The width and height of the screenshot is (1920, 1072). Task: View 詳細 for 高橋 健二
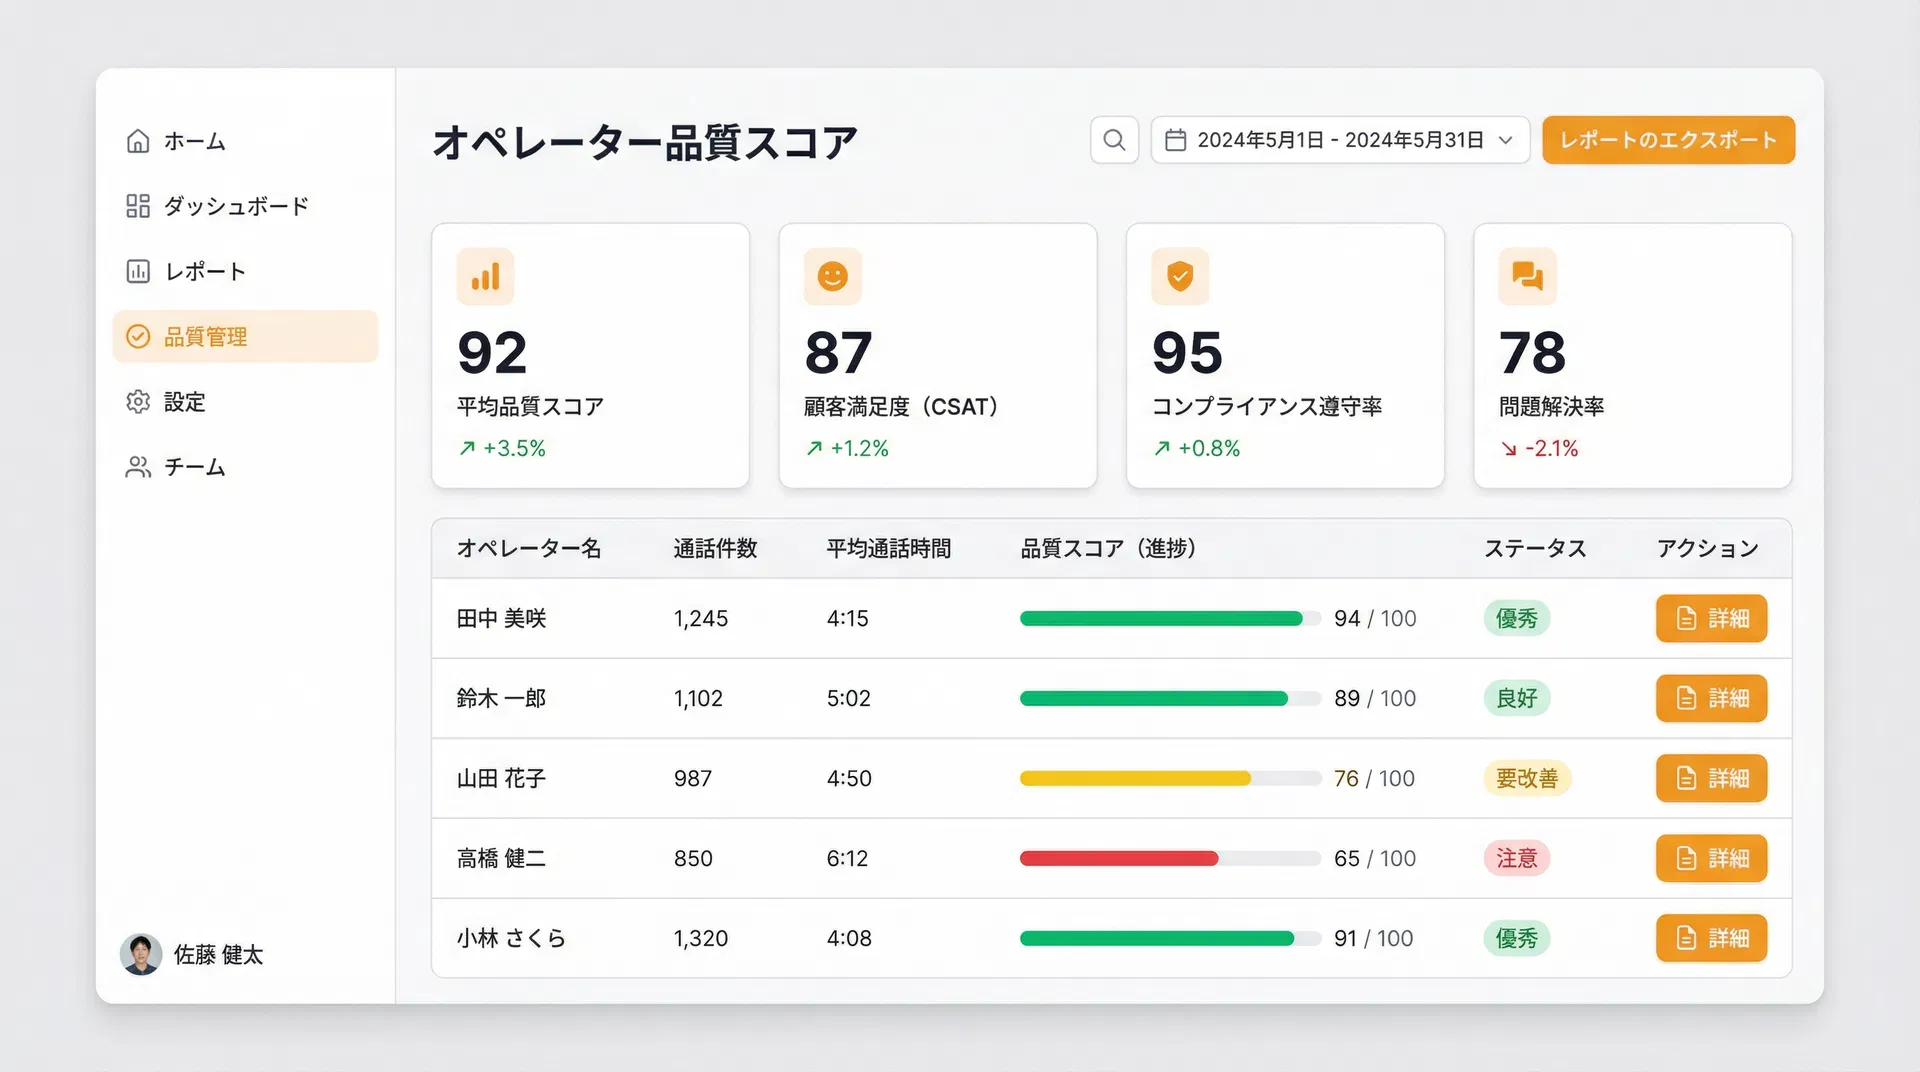point(1711,858)
